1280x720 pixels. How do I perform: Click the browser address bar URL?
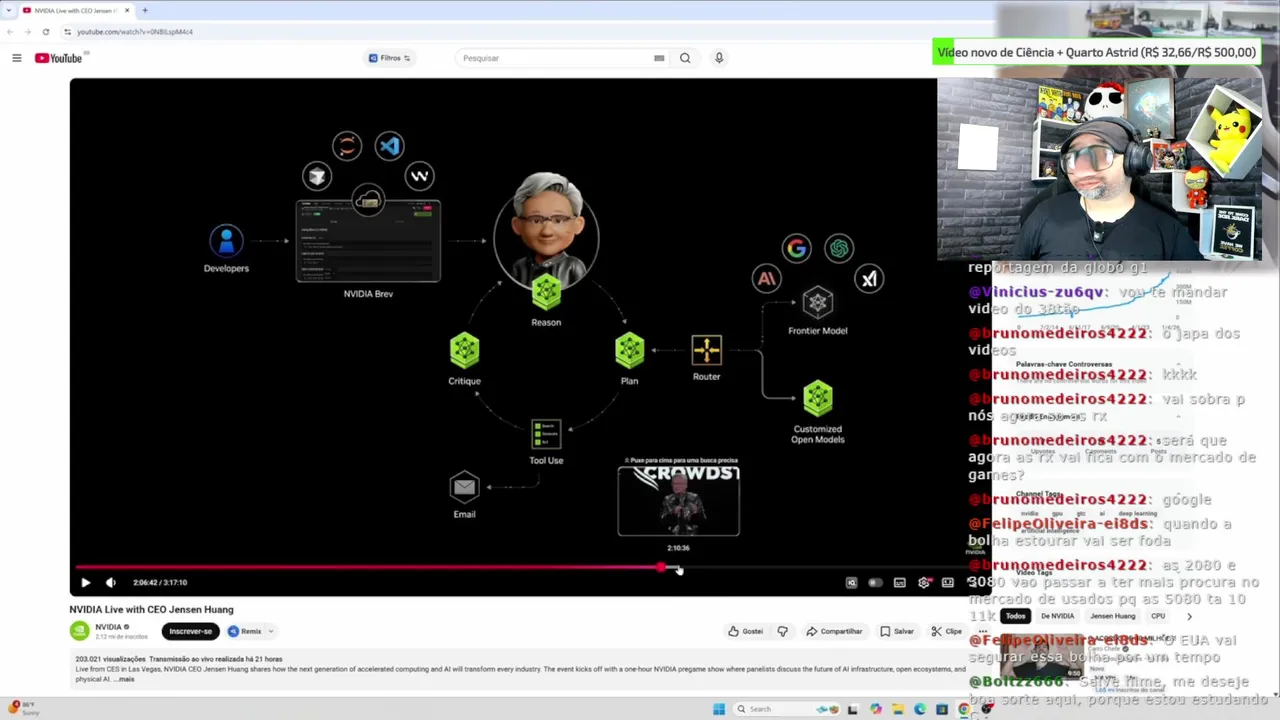[135, 32]
